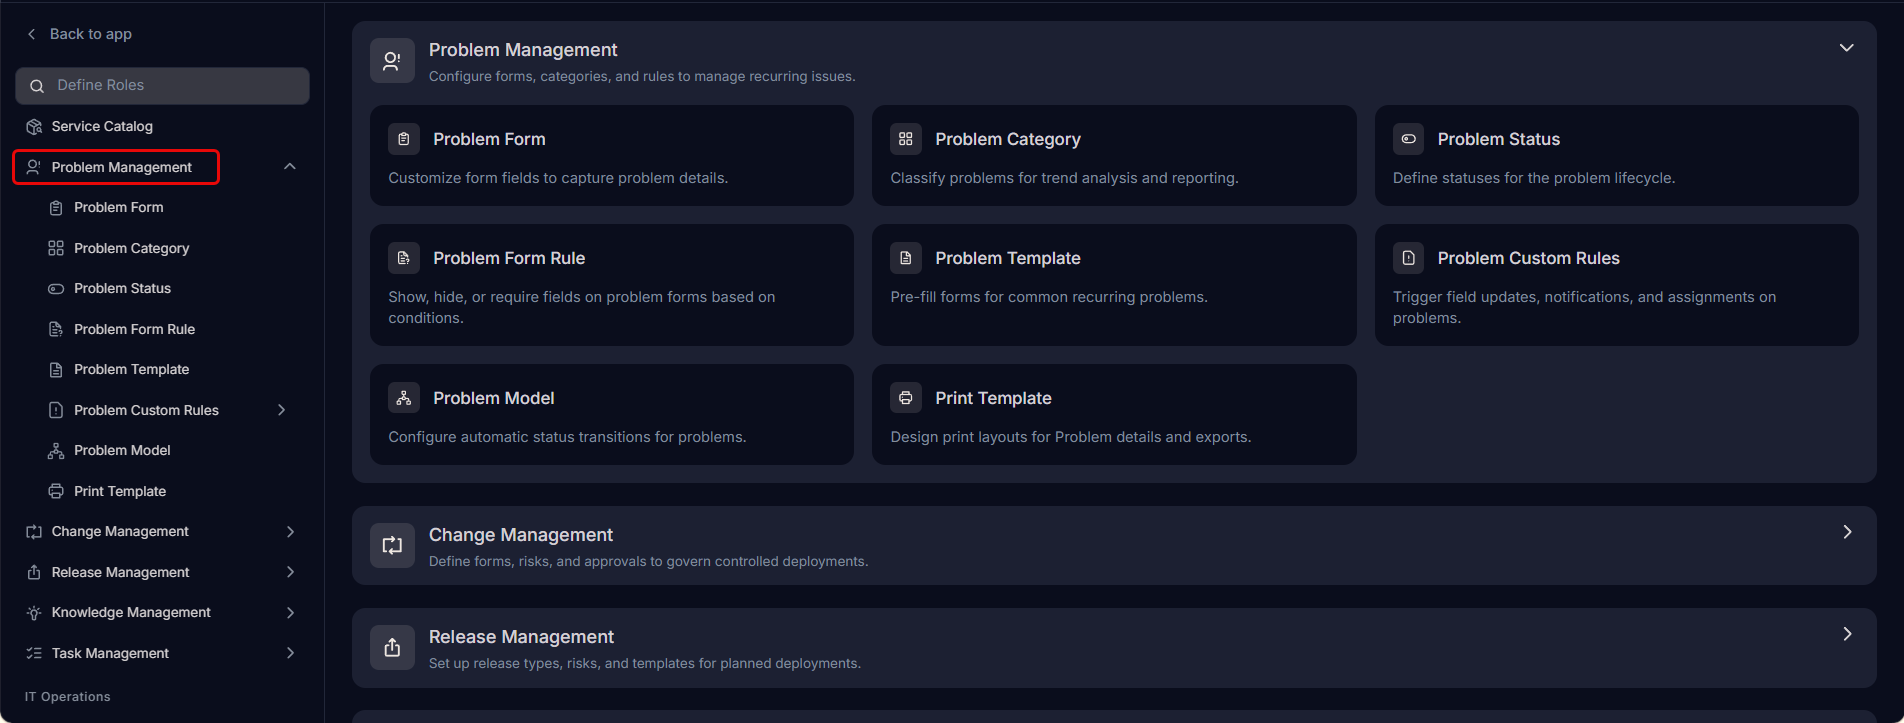
Task: Click the Print Template card printer icon
Action: point(906,398)
